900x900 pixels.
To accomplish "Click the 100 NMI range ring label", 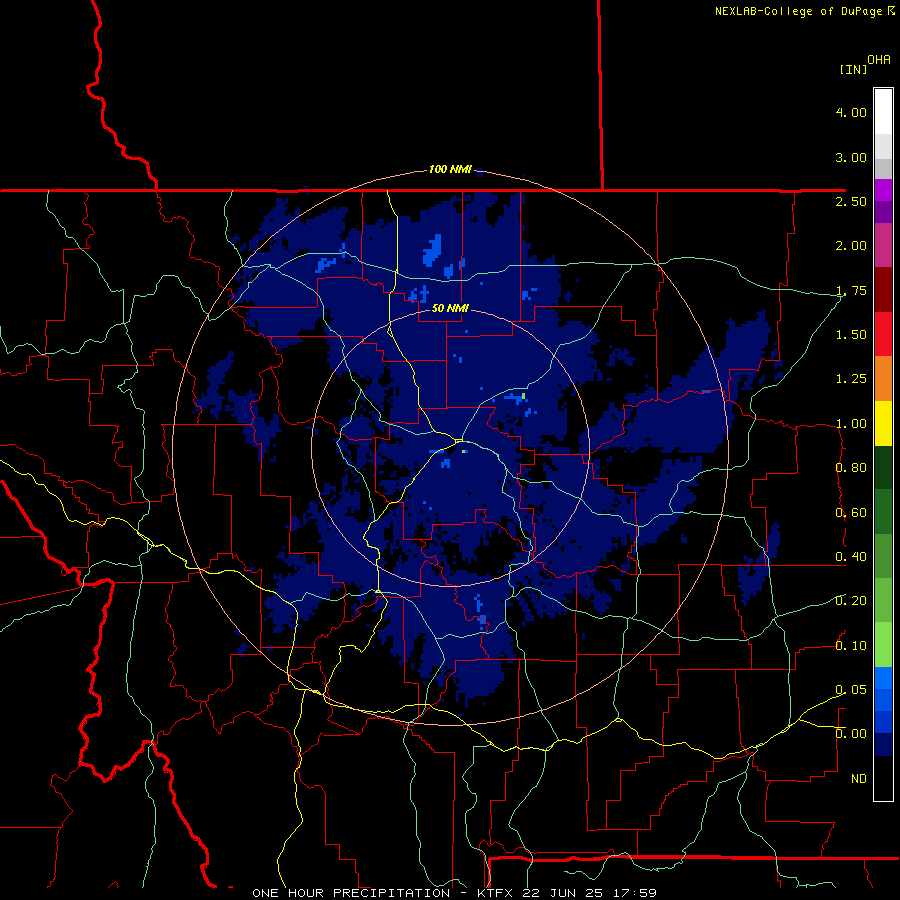I will pos(450,169).
